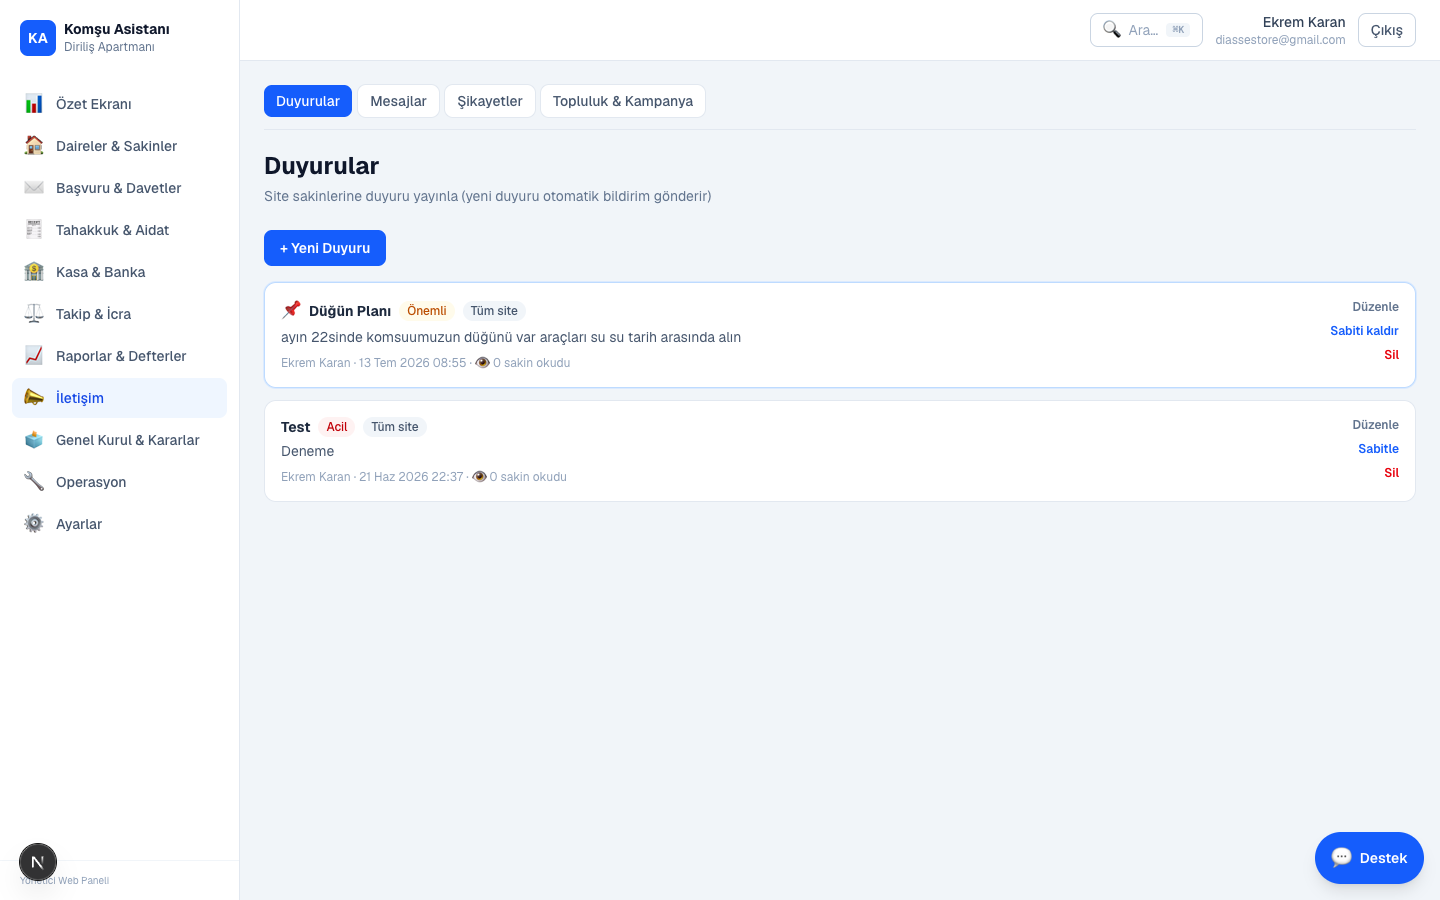Click Sil on Test announcement
Viewport: 1440px width, 900px height.
[x=1391, y=473]
